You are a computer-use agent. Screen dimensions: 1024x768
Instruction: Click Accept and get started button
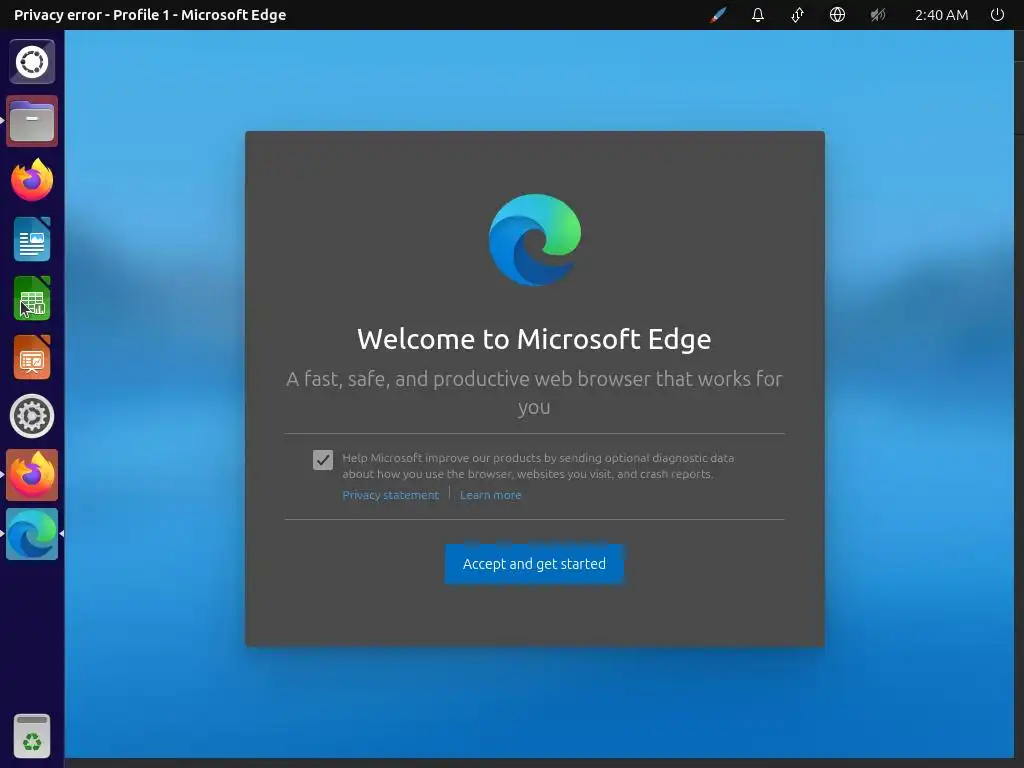click(534, 564)
